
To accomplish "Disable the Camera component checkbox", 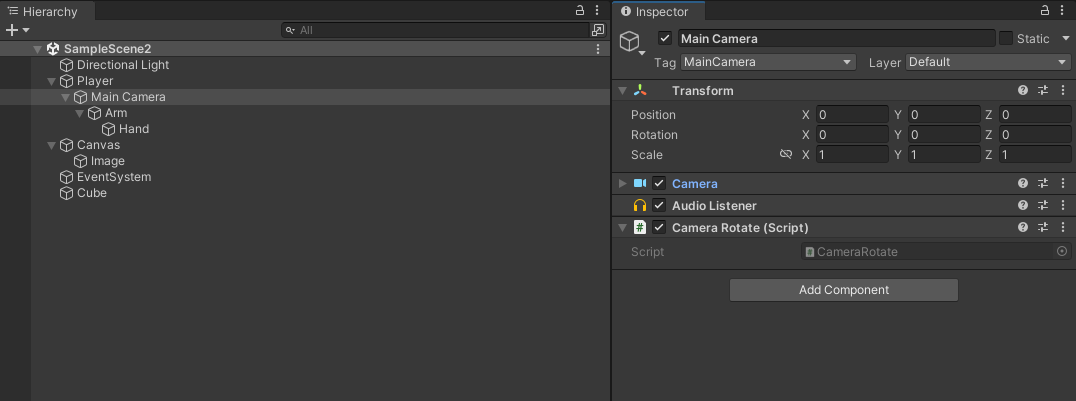I will [x=659, y=183].
